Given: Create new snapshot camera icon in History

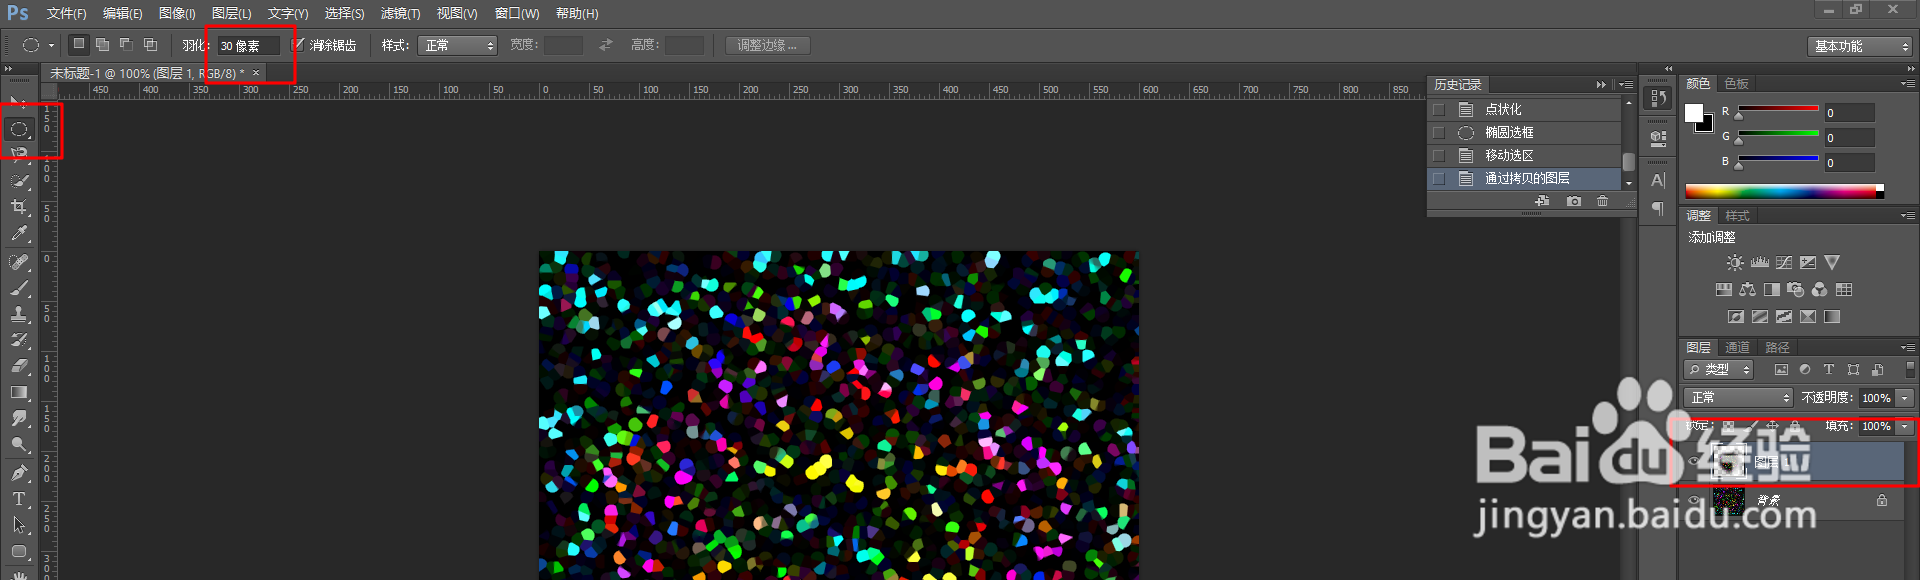Looking at the screenshot, I should click(1574, 201).
